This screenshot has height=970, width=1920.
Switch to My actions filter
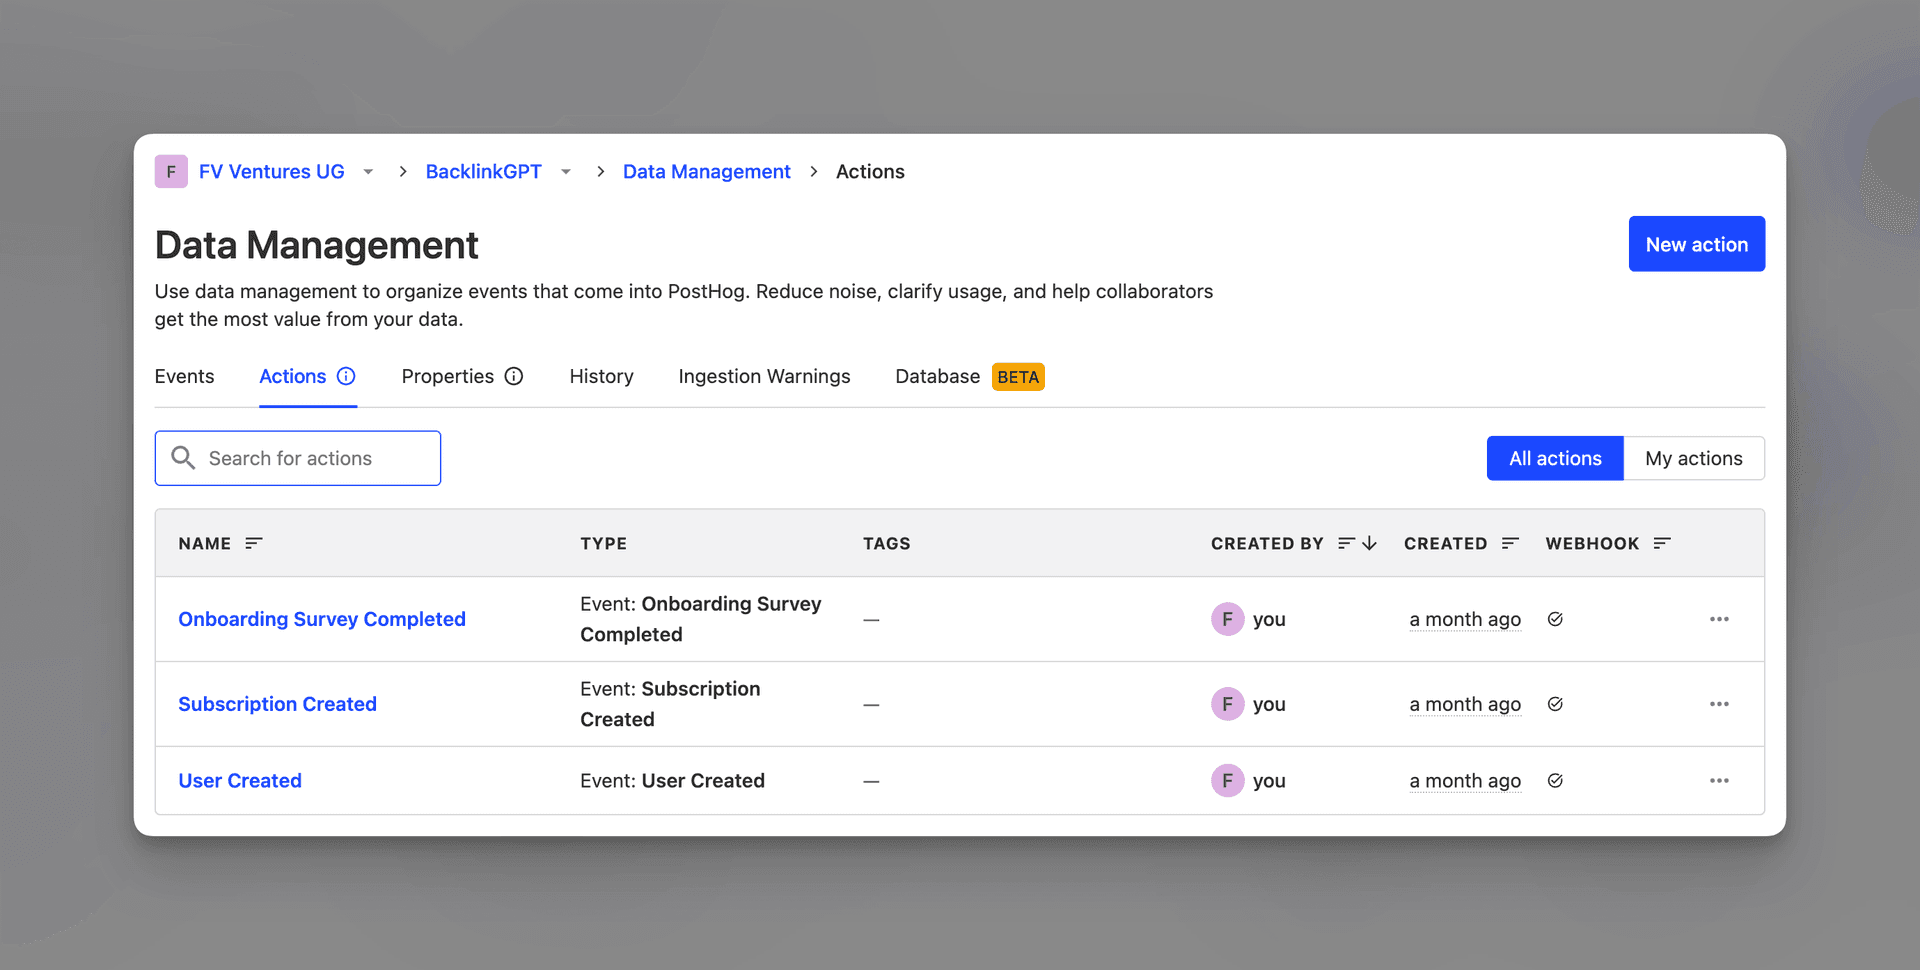(1693, 458)
